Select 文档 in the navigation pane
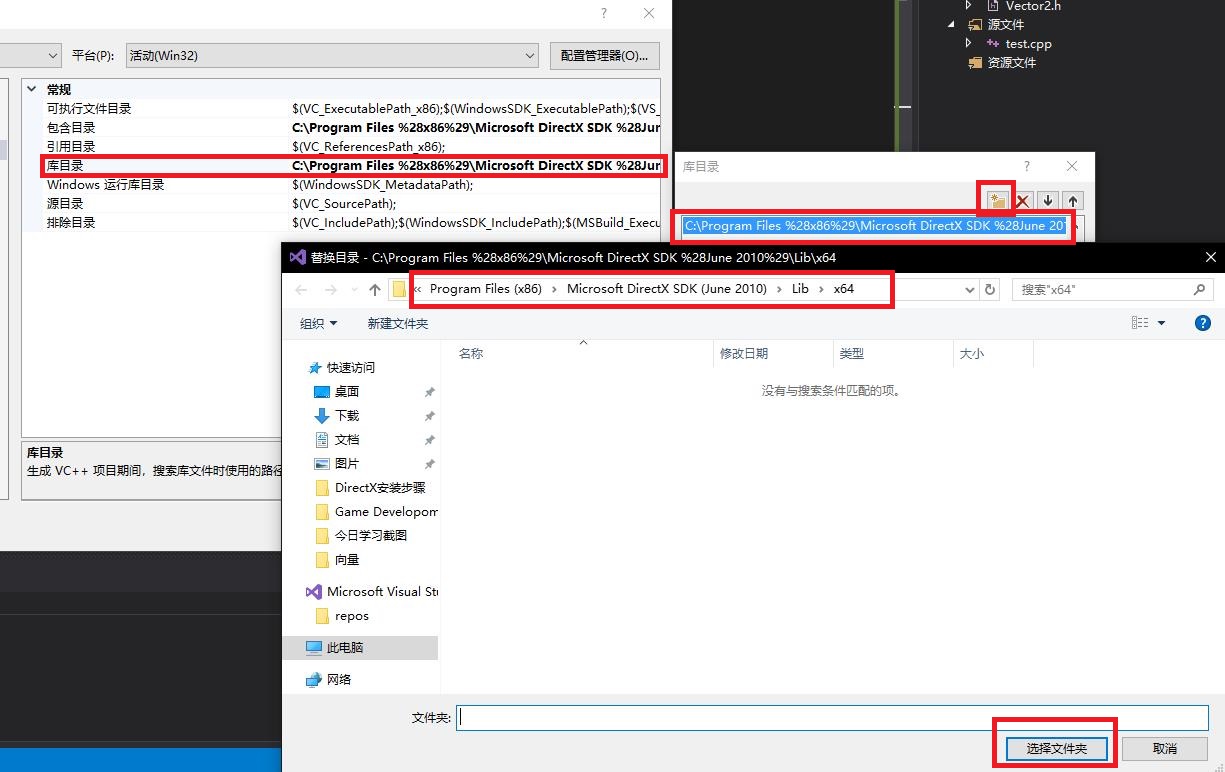 click(347, 439)
